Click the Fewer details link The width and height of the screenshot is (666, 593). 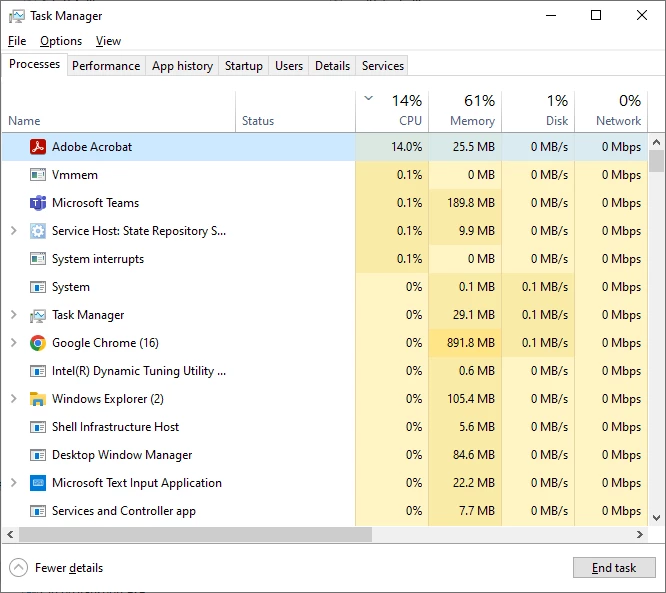(69, 568)
